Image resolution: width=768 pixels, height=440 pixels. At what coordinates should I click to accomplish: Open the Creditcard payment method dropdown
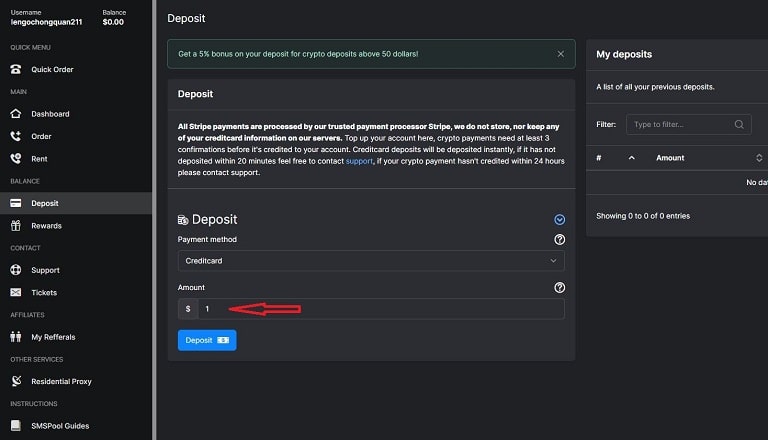371,261
